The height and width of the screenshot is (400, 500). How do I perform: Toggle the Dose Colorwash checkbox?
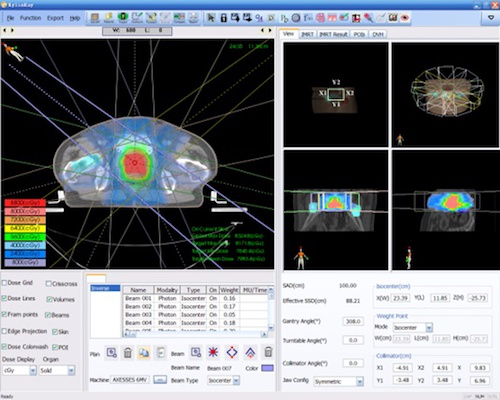tap(4, 347)
